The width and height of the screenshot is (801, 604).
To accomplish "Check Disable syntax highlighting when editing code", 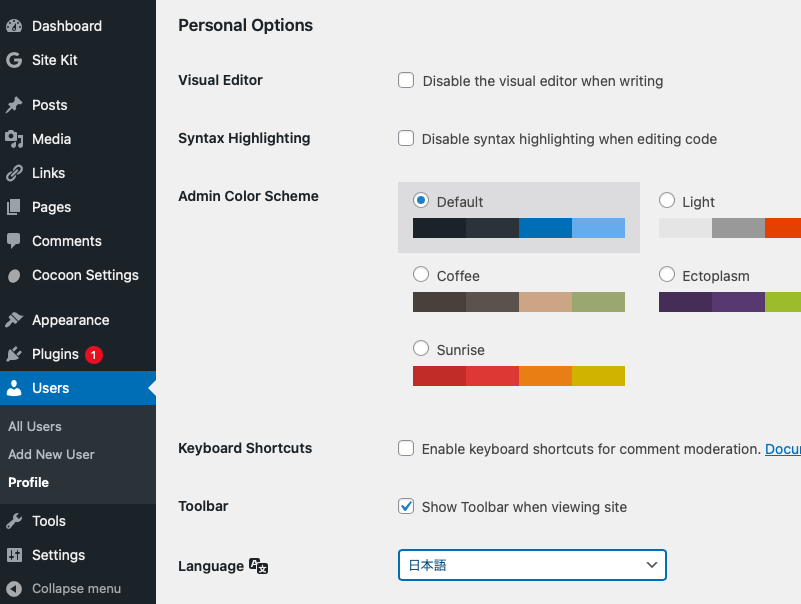I will point(406,139).
